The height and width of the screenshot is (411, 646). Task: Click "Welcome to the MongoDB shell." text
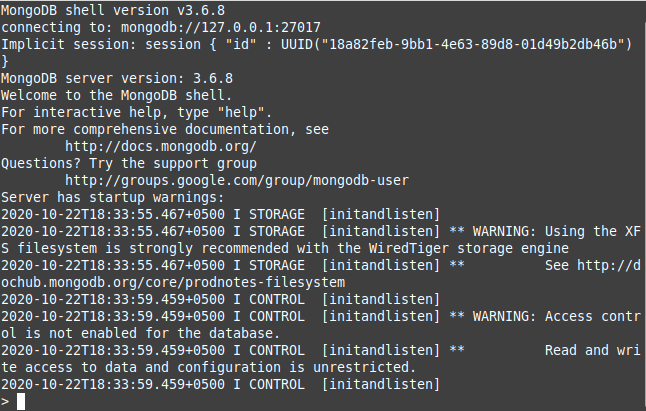click(x=117, y=94)
